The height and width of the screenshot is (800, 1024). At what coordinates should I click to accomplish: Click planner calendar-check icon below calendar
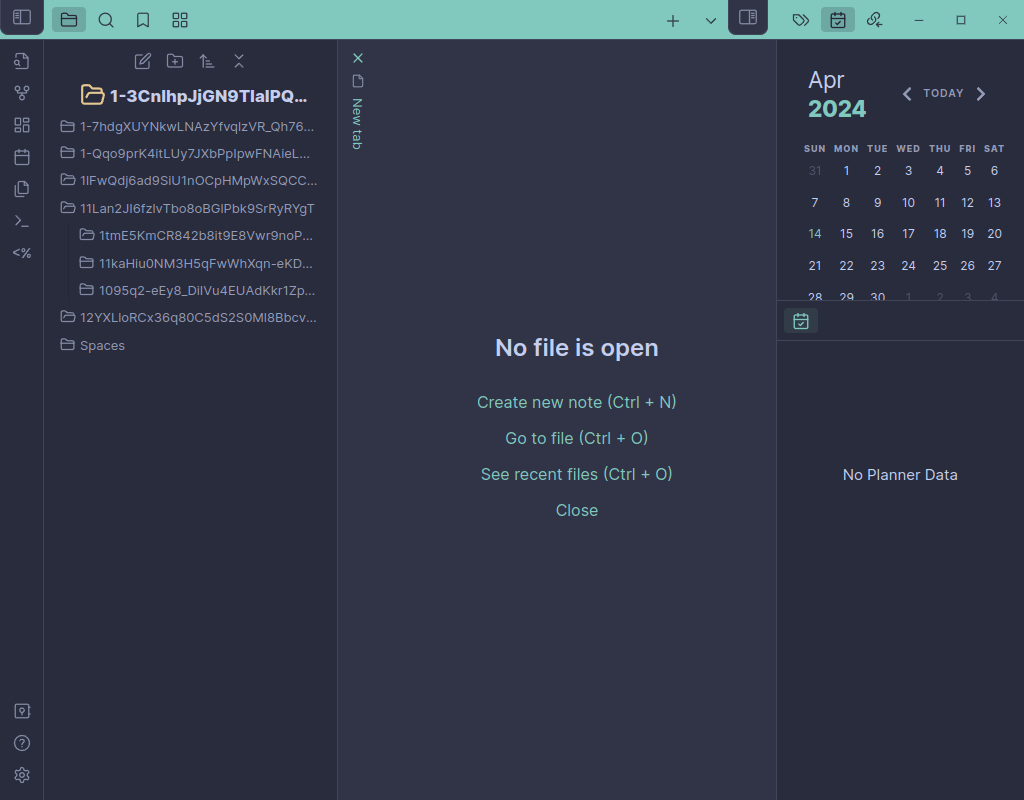tap(801, 321)
